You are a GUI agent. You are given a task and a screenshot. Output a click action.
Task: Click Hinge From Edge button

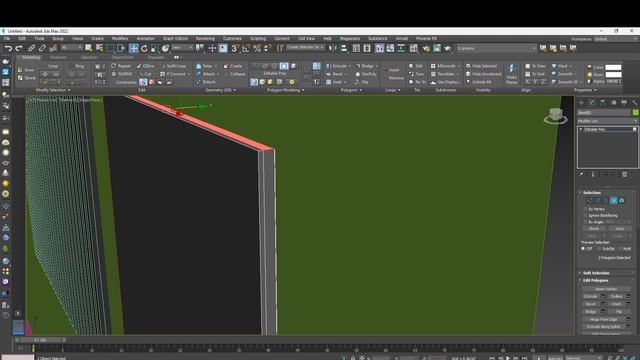pyautogui.click(x=604, y=319)
